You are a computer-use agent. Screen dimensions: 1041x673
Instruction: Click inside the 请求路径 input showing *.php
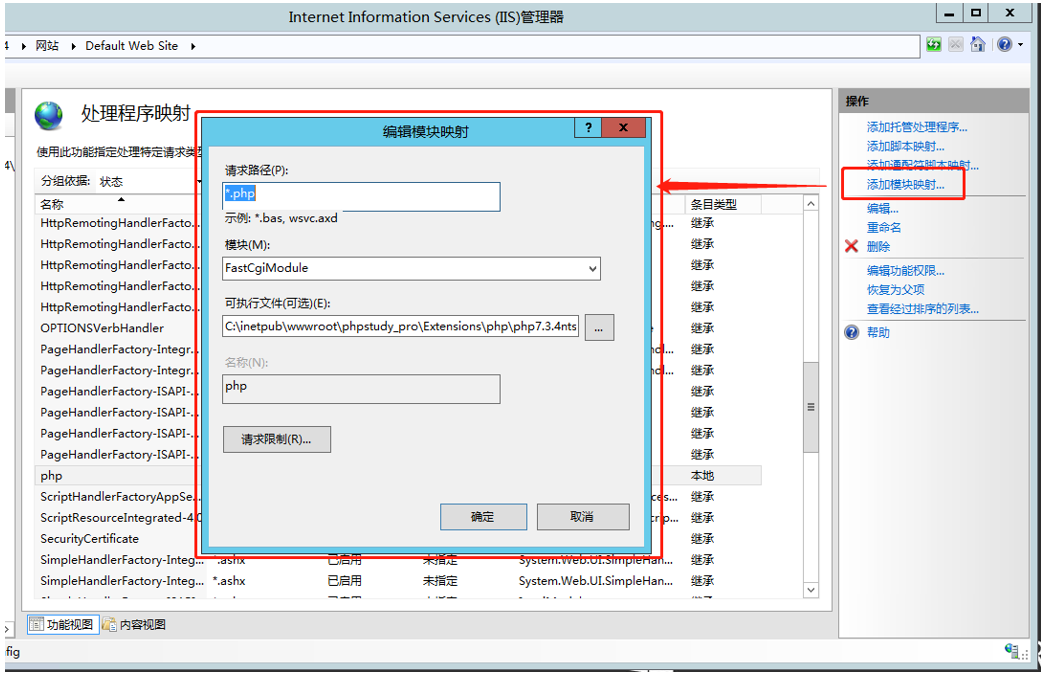click(360, 197)
